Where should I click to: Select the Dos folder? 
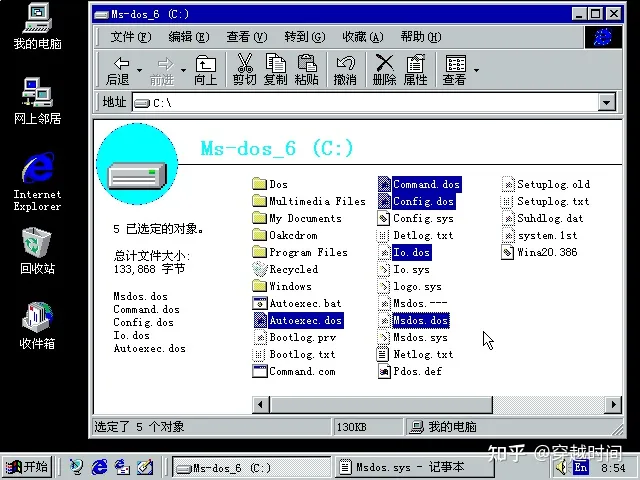[x=270, y=184]
